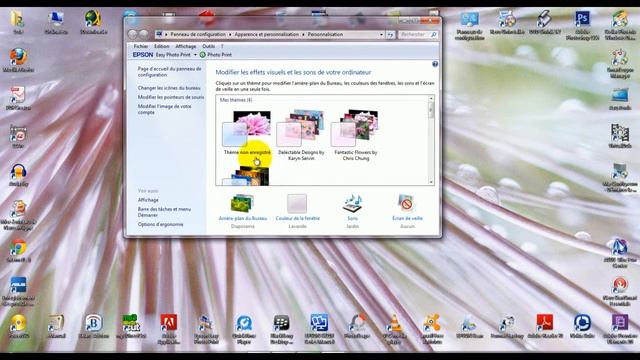Screen dimensions: 640x360
Task: Open the Outils menu
Action: (209, 47)
